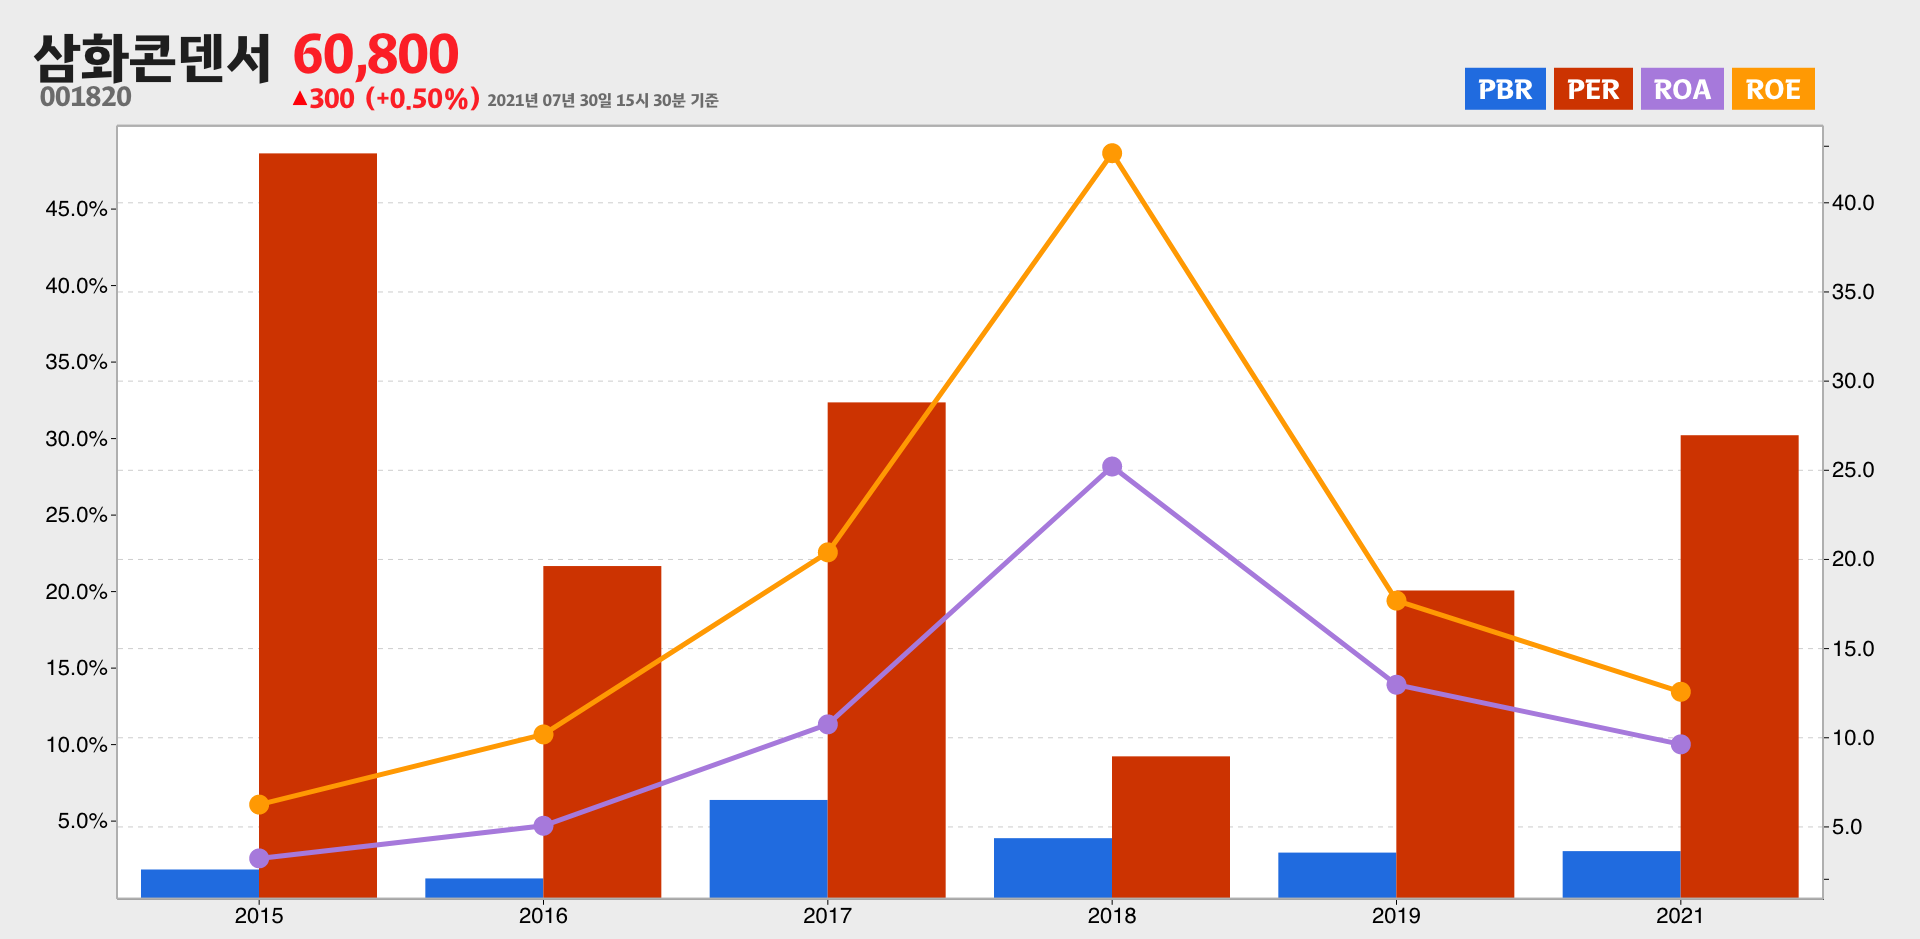Click the purple ROA point at 2016
1920x939 pixels.
pos(543,826)
